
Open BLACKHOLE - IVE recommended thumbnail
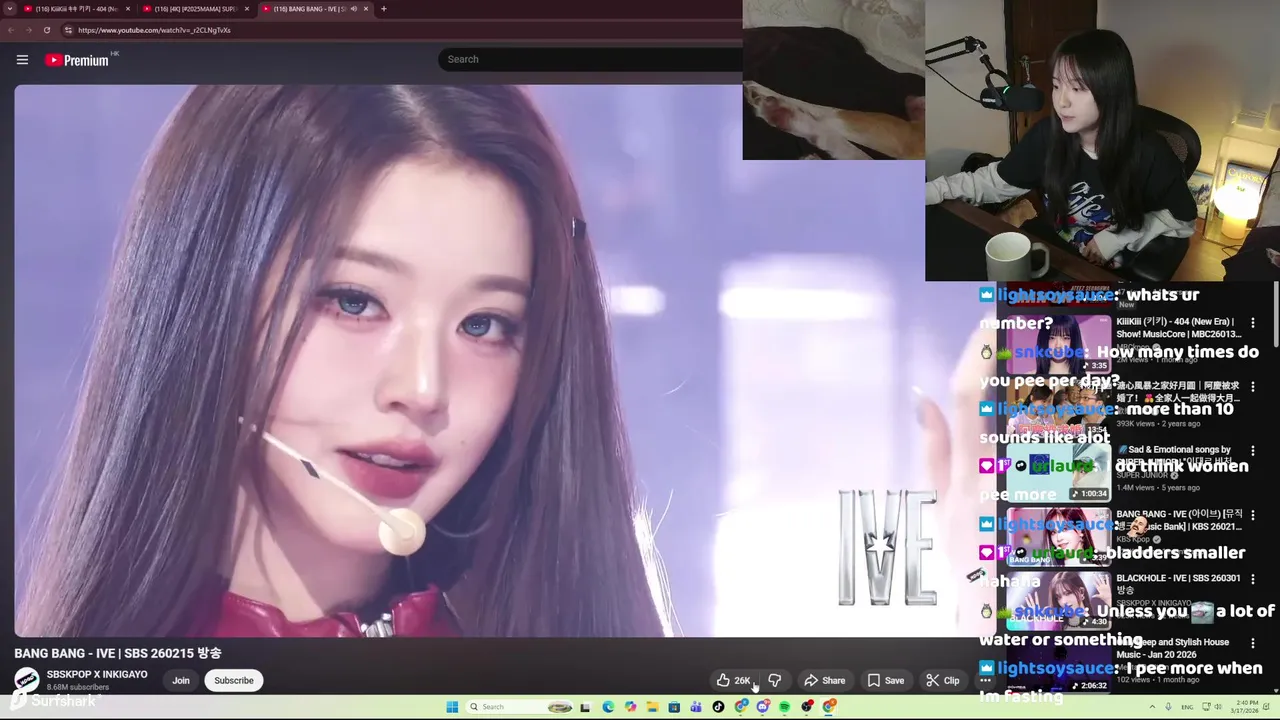(x=1058, y=601)
